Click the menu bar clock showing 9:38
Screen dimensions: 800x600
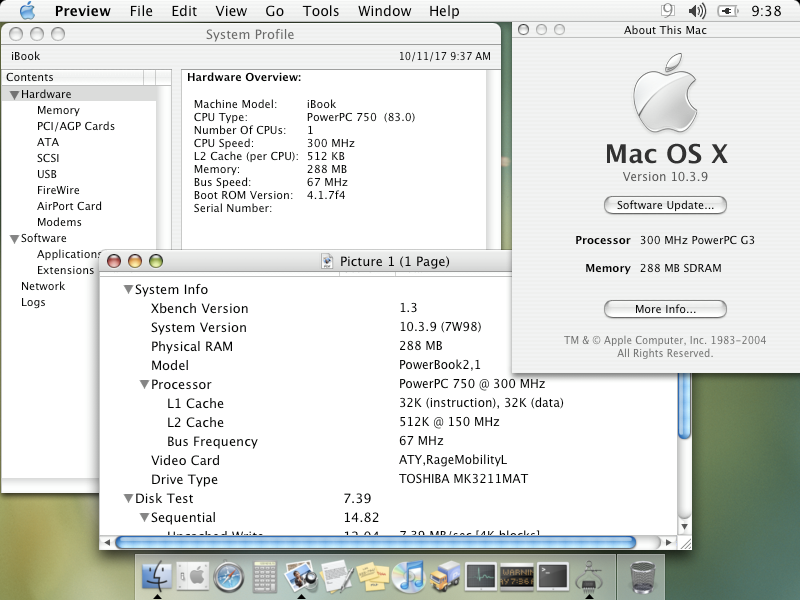pyautogui.click(x=766, y=11)
